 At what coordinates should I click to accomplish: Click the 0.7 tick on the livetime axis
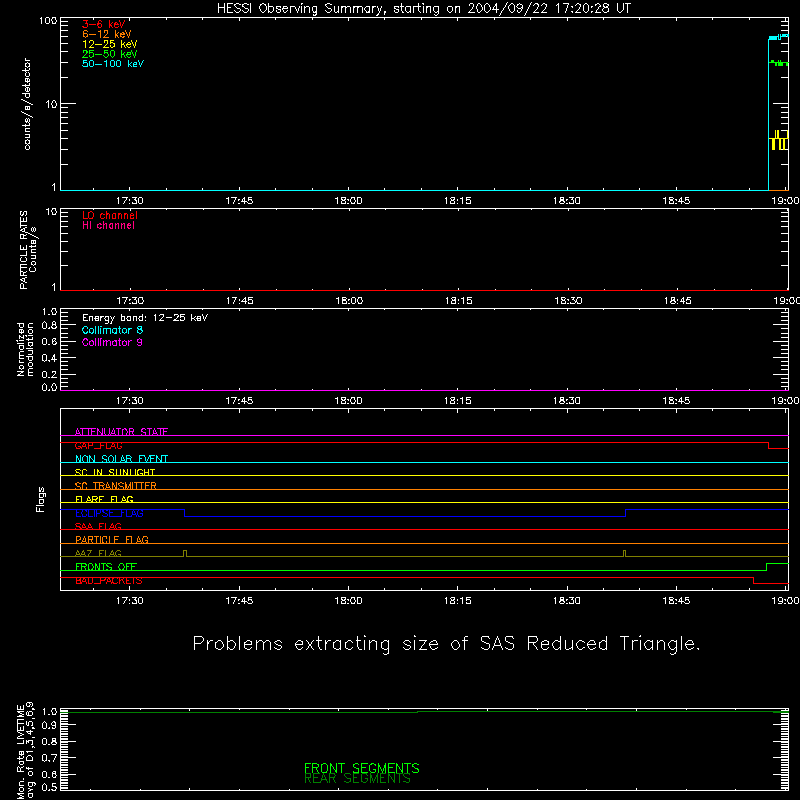pos(49,758)
